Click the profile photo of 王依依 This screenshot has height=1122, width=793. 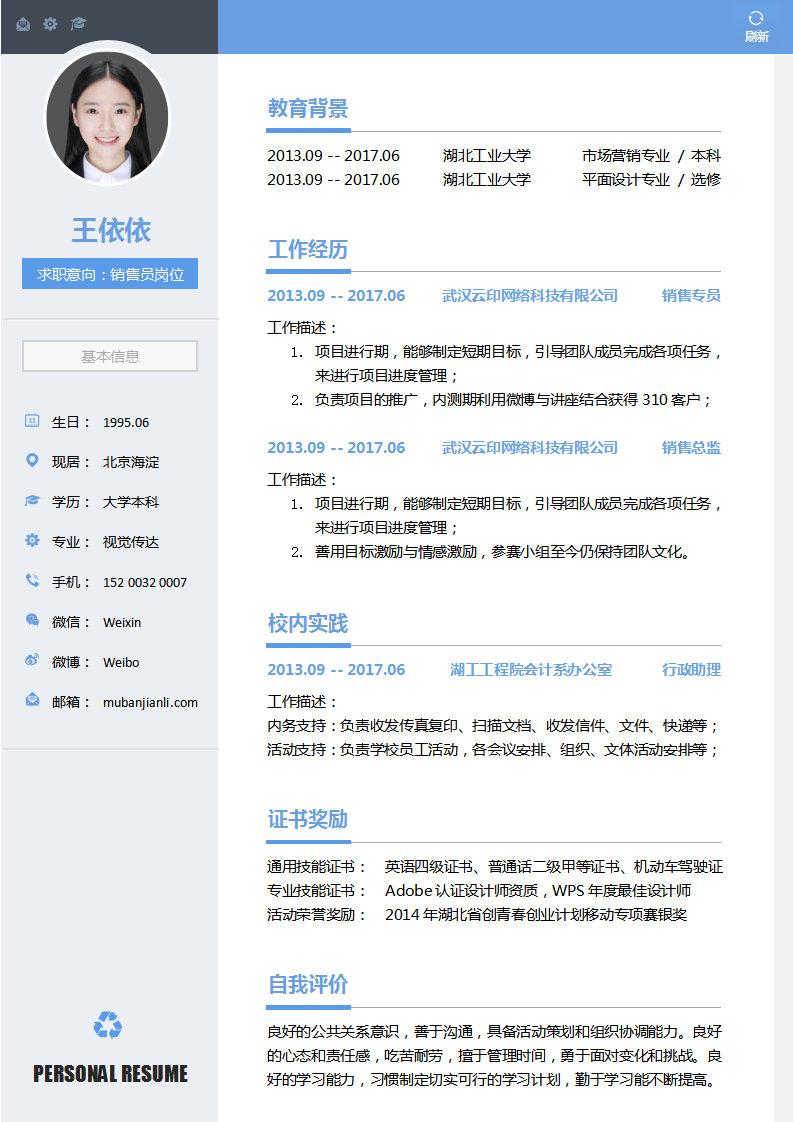pos(108,117)
